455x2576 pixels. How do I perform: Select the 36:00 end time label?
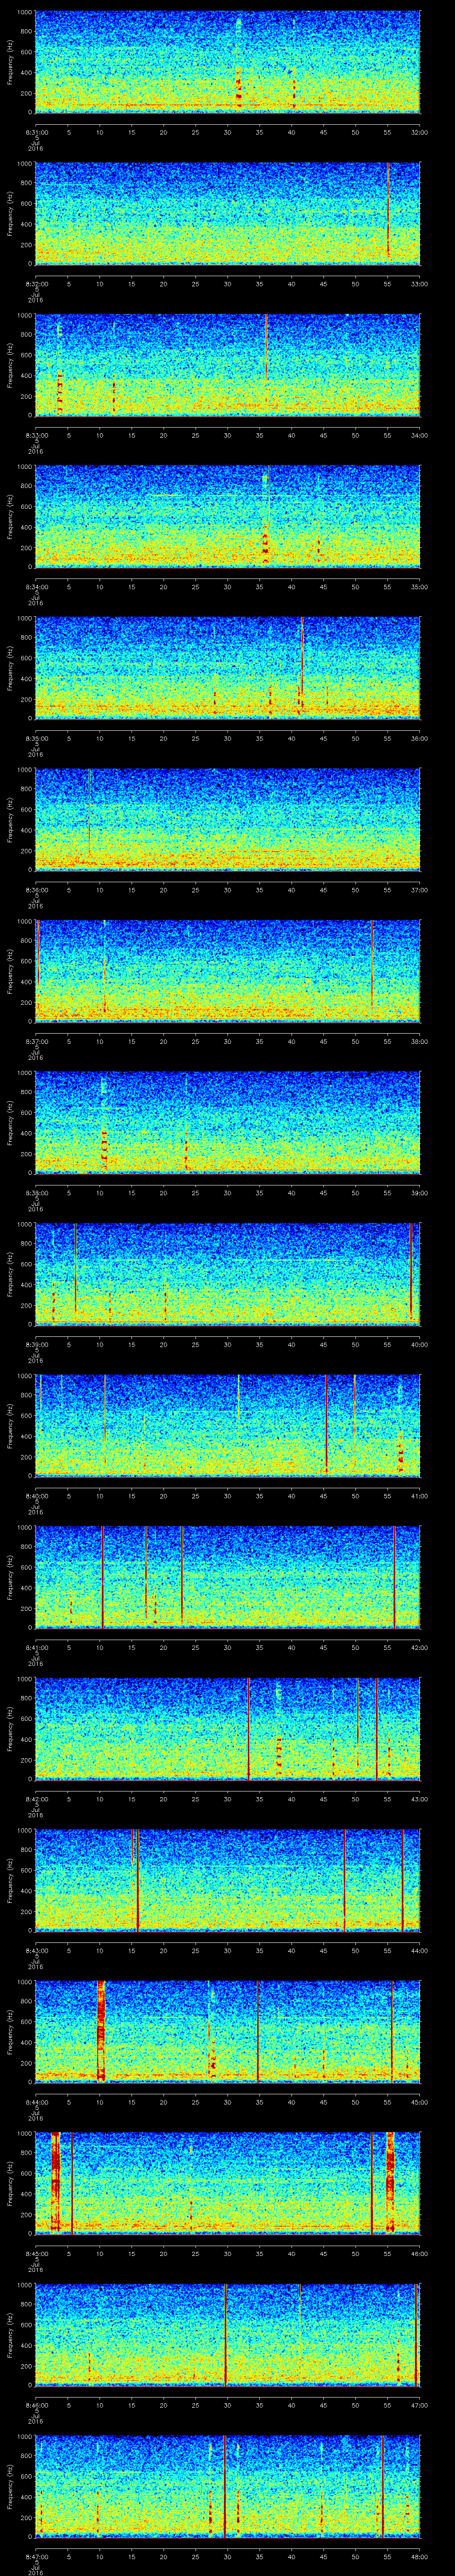tap(419, 738)
